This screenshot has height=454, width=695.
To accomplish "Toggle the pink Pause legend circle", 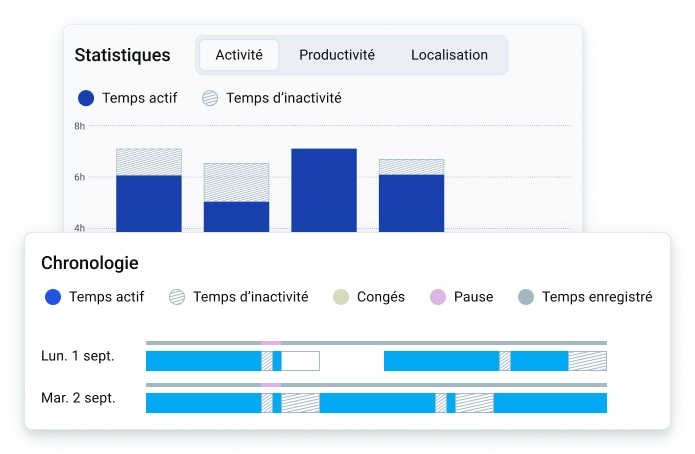I will 438,297.
